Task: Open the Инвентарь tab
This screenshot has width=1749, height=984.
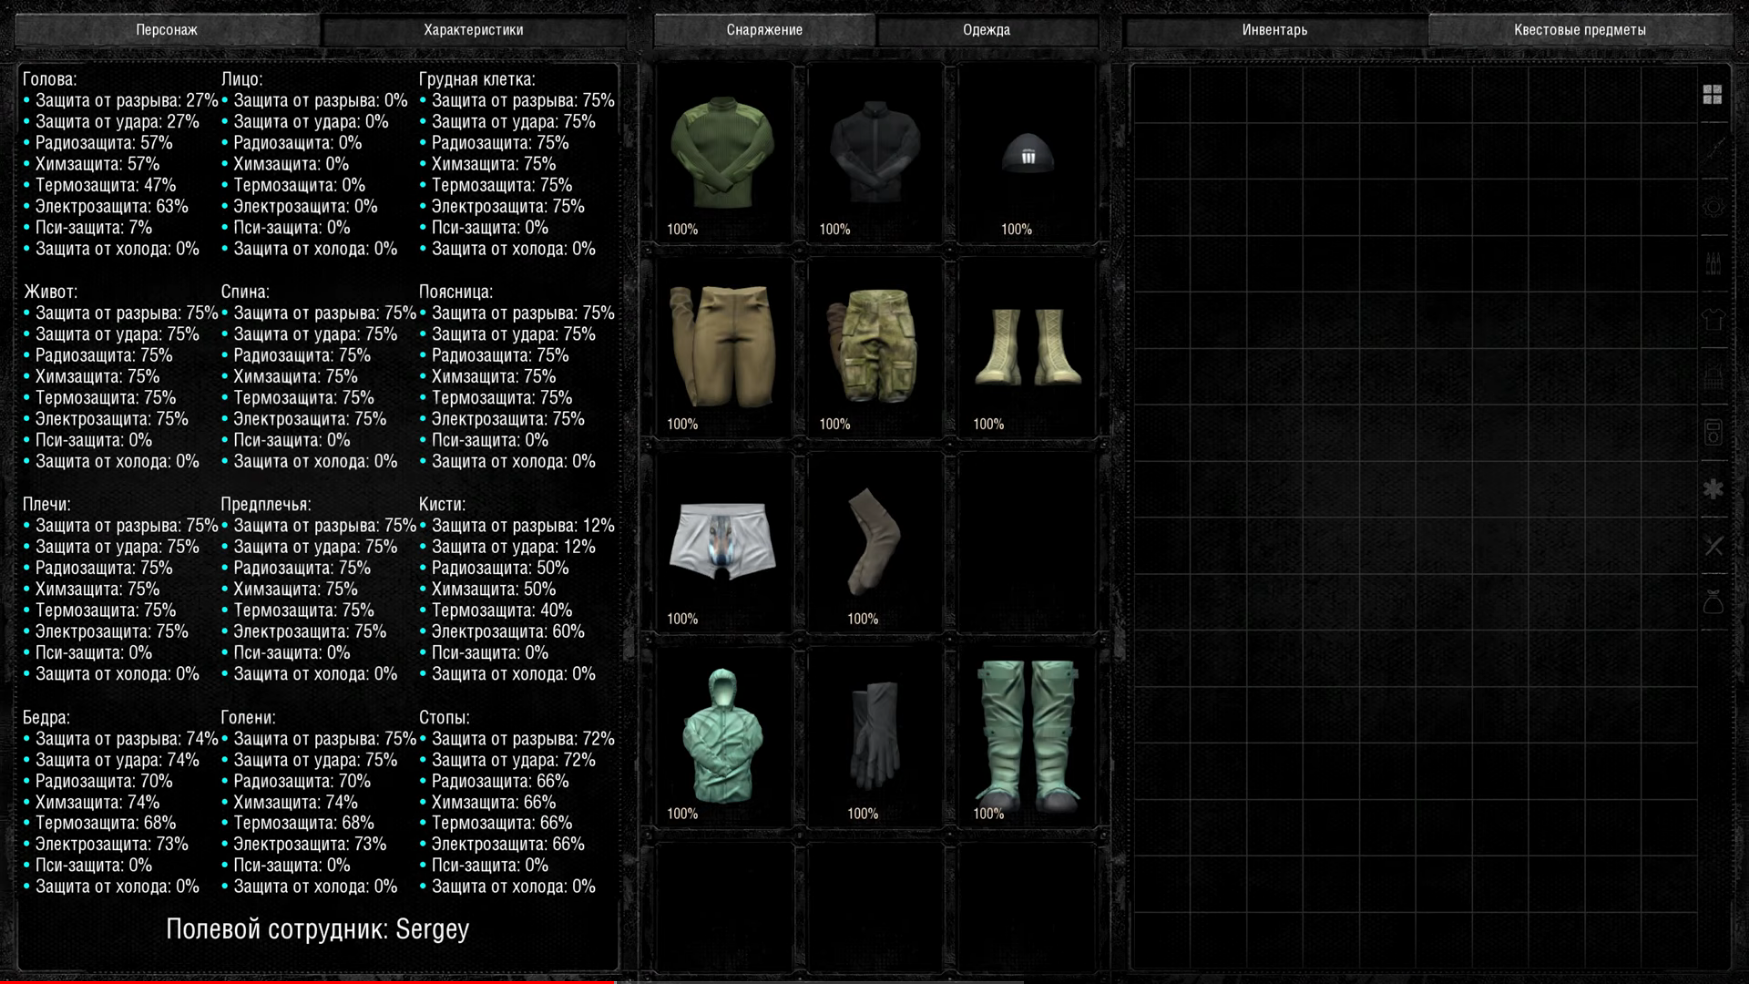Action: click(1274, 30)
